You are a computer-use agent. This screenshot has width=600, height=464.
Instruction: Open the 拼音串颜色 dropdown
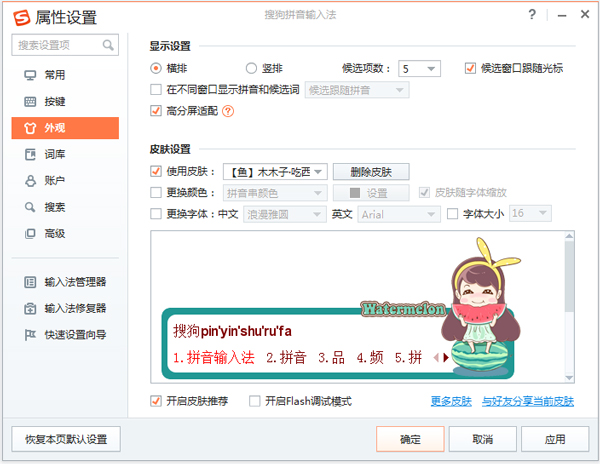click(275, 193)
